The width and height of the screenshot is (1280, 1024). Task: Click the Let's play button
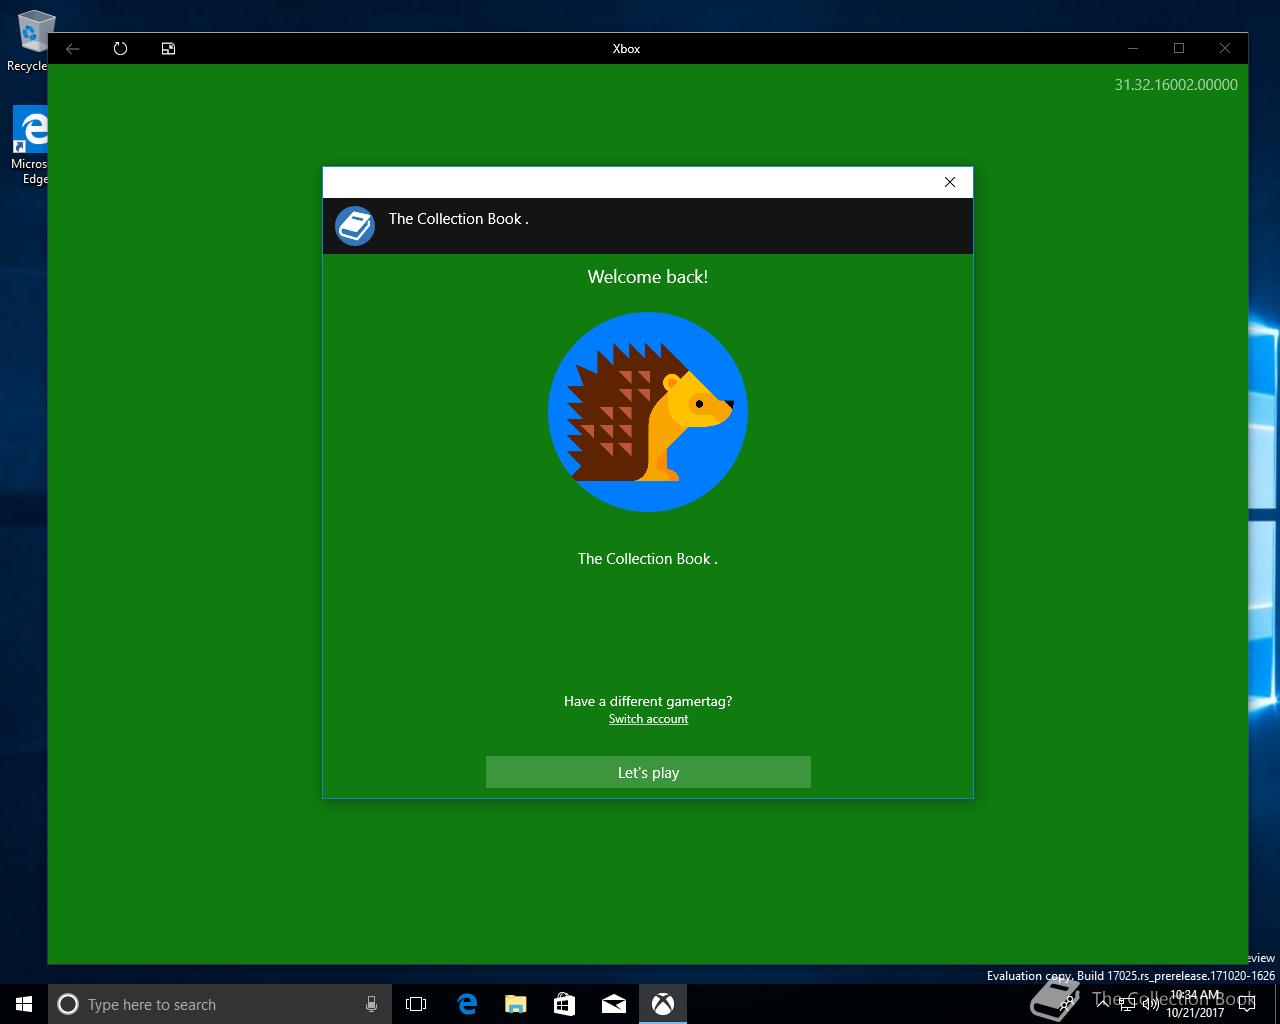(x=648, y=772)
